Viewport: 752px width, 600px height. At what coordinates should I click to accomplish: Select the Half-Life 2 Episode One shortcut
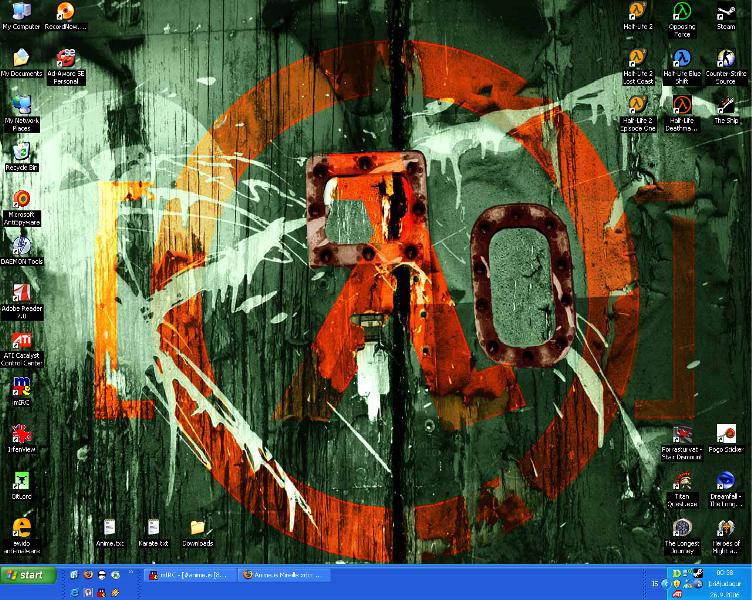point(638,114)
